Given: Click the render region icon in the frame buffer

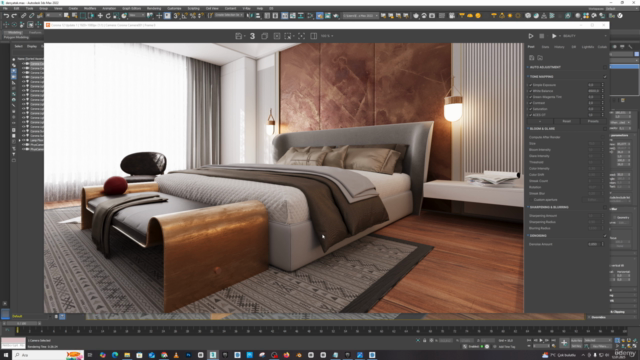Looking at the screenshot, I should pos(288,36).
